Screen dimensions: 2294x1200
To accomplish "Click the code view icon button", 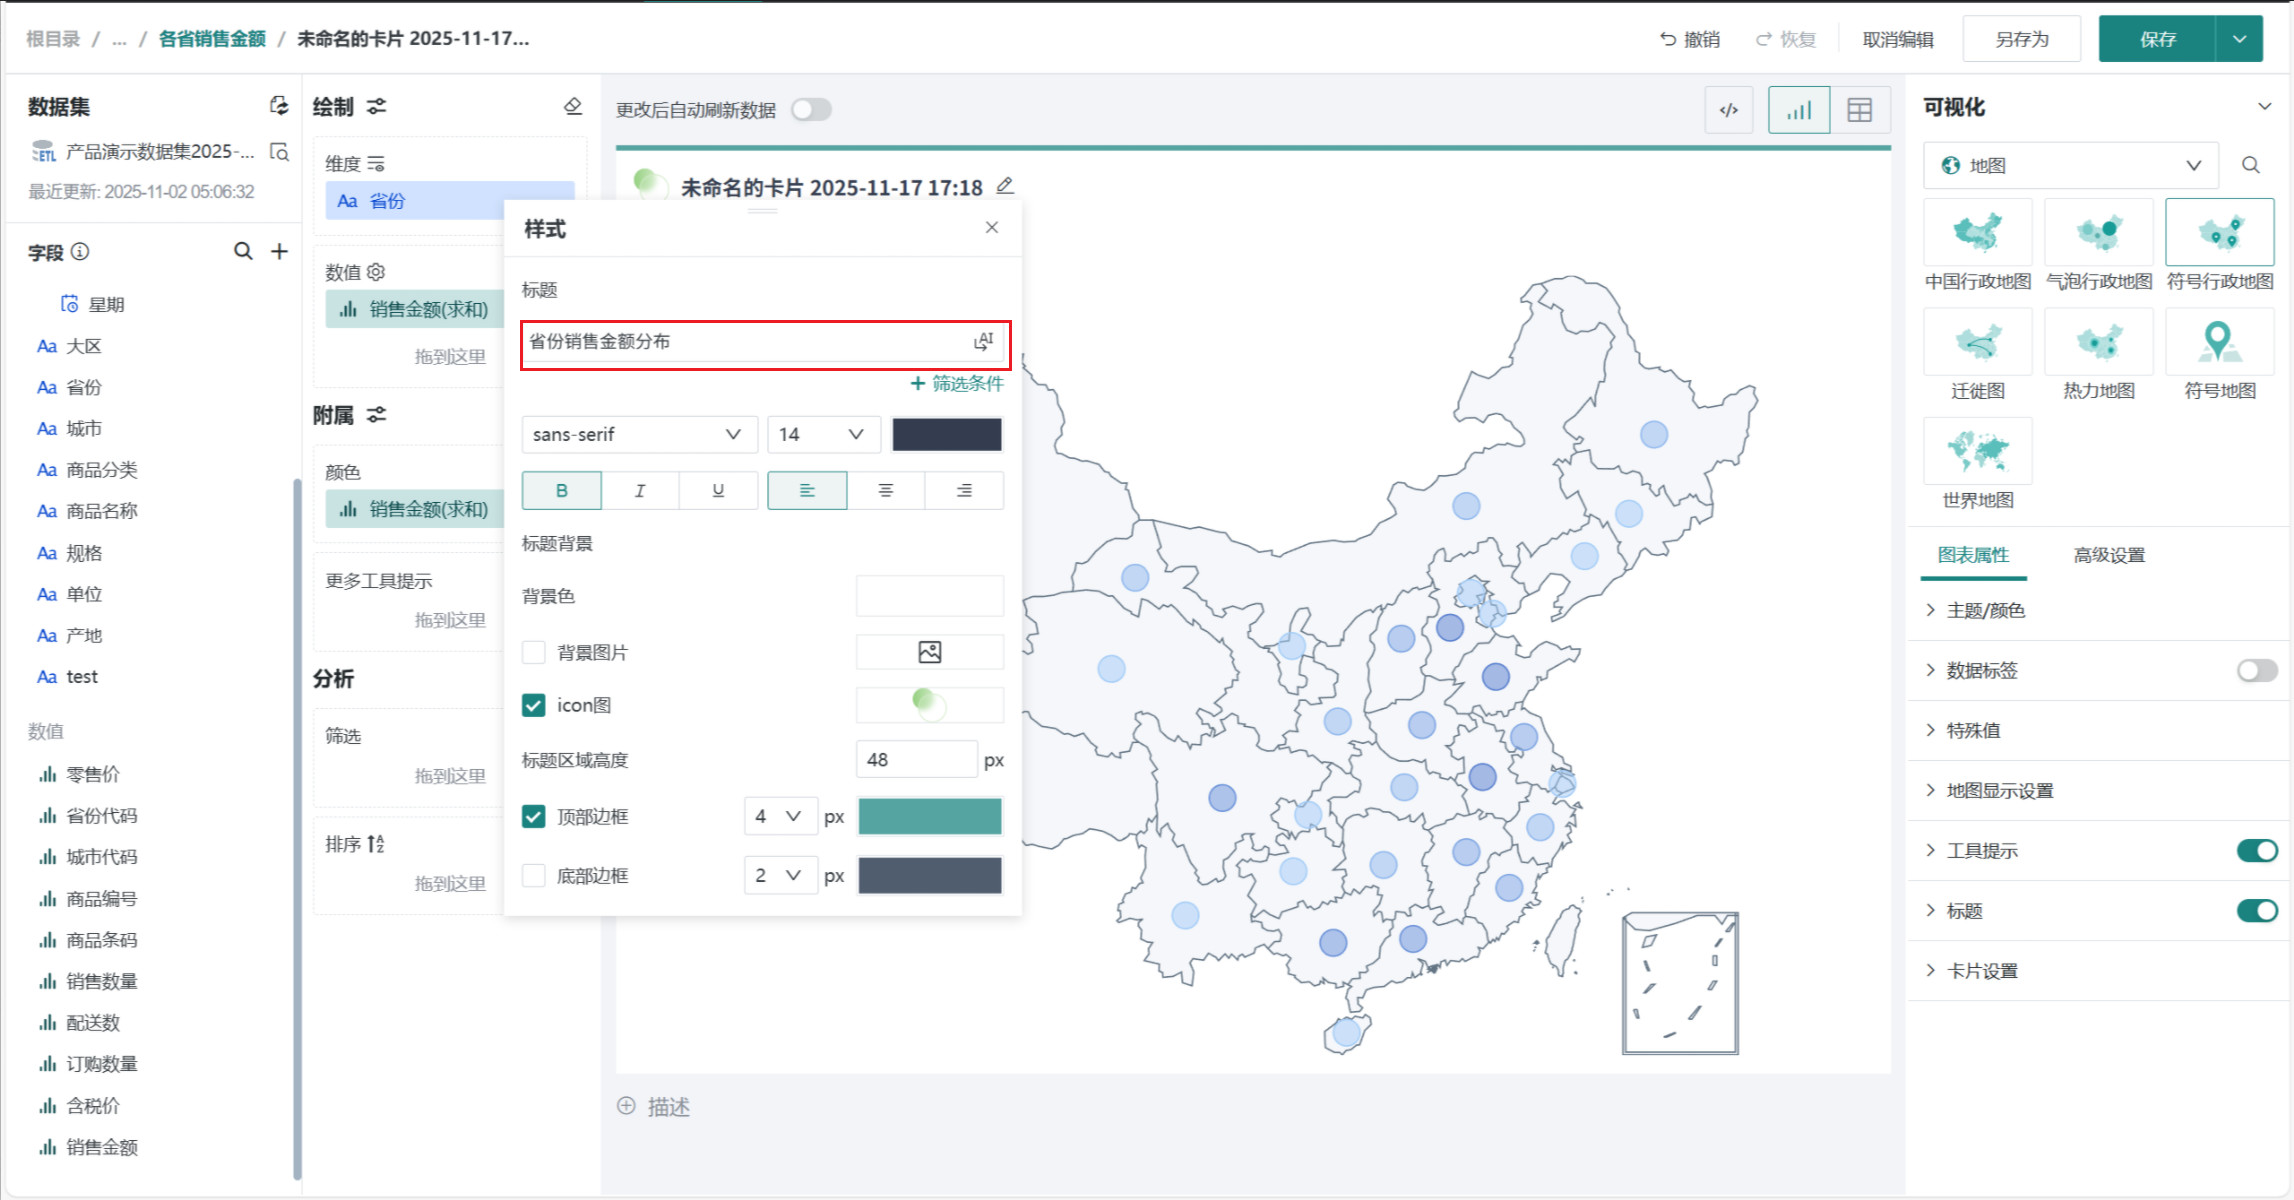I will [x=1729, y=110].
